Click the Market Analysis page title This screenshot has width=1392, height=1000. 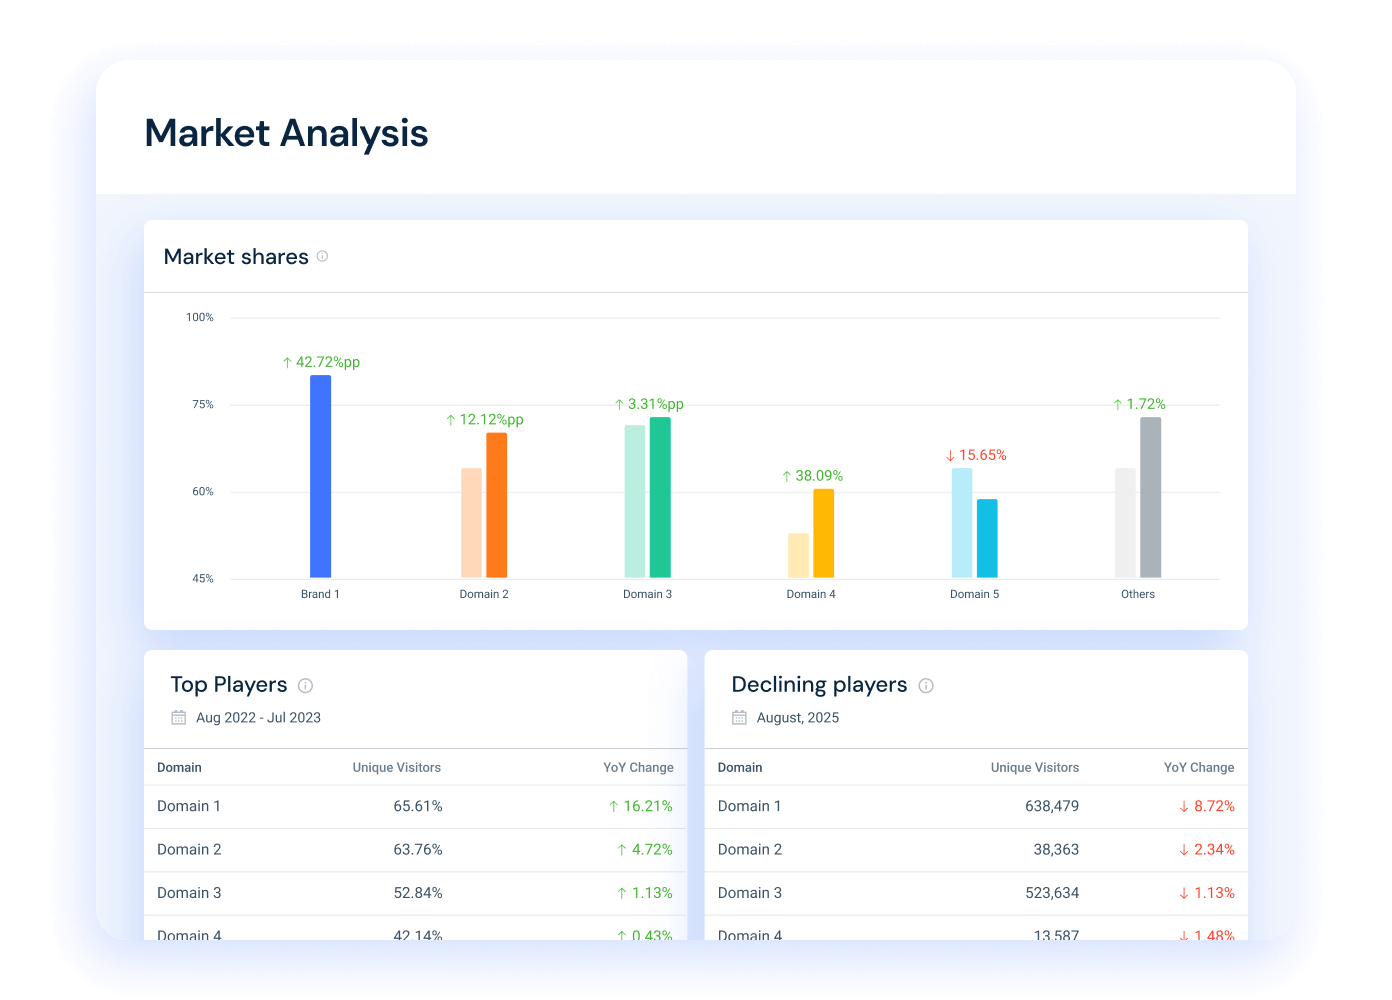tap(286, 132)
